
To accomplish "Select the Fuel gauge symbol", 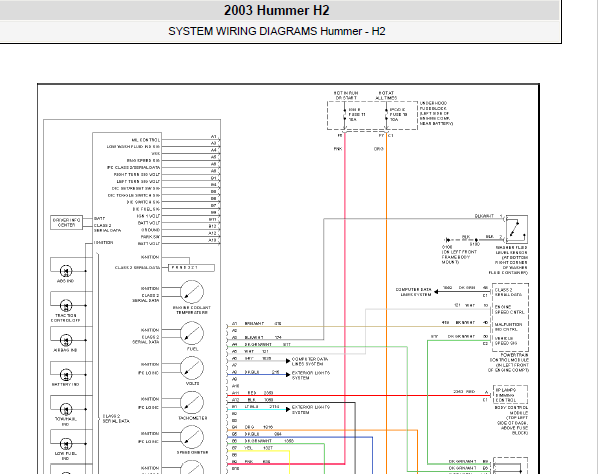I will click(x=192, y=334).
